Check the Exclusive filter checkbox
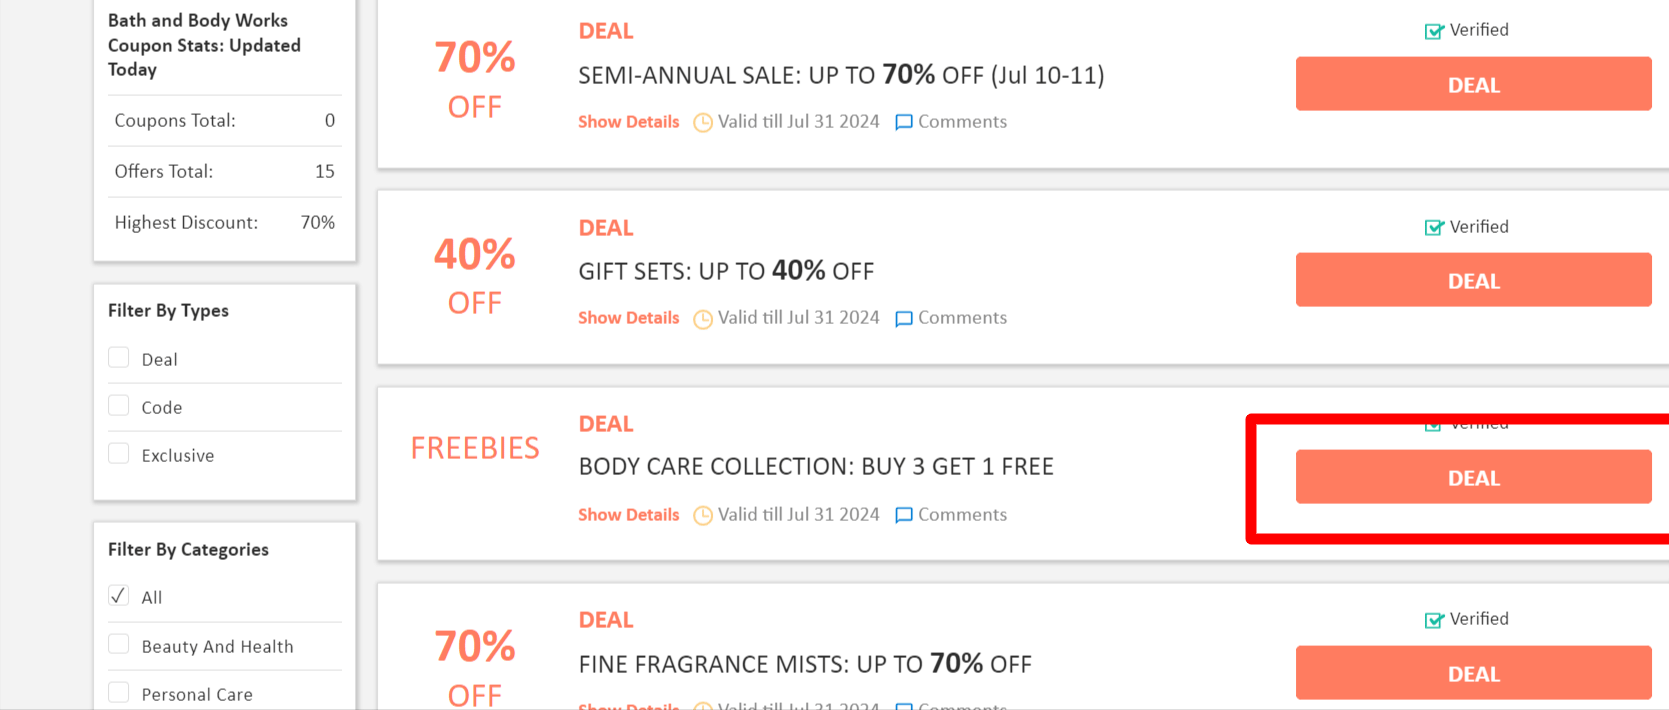 pyautogui.click(x=119, y=454)
